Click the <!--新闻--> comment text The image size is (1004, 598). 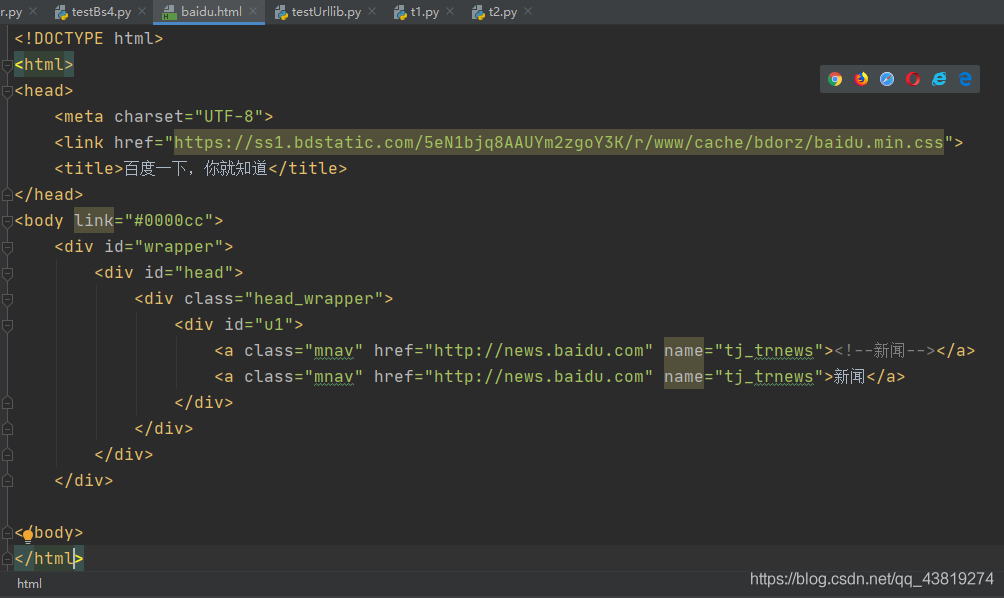coord(885,351)
